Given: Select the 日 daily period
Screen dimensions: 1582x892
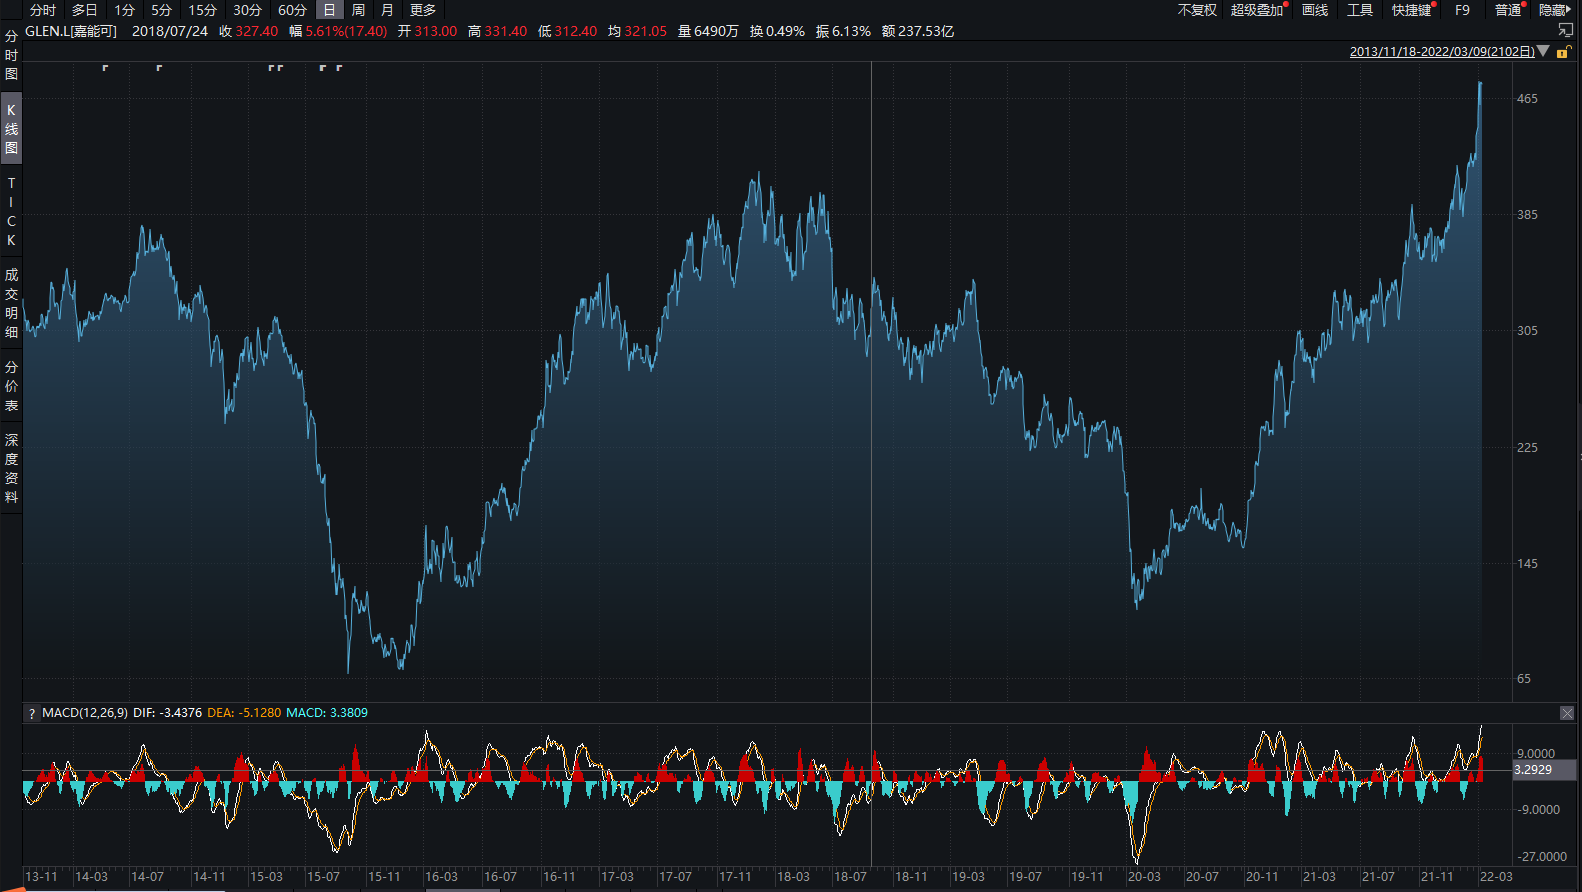Looking at the screenshot, I should click(329, 10).
